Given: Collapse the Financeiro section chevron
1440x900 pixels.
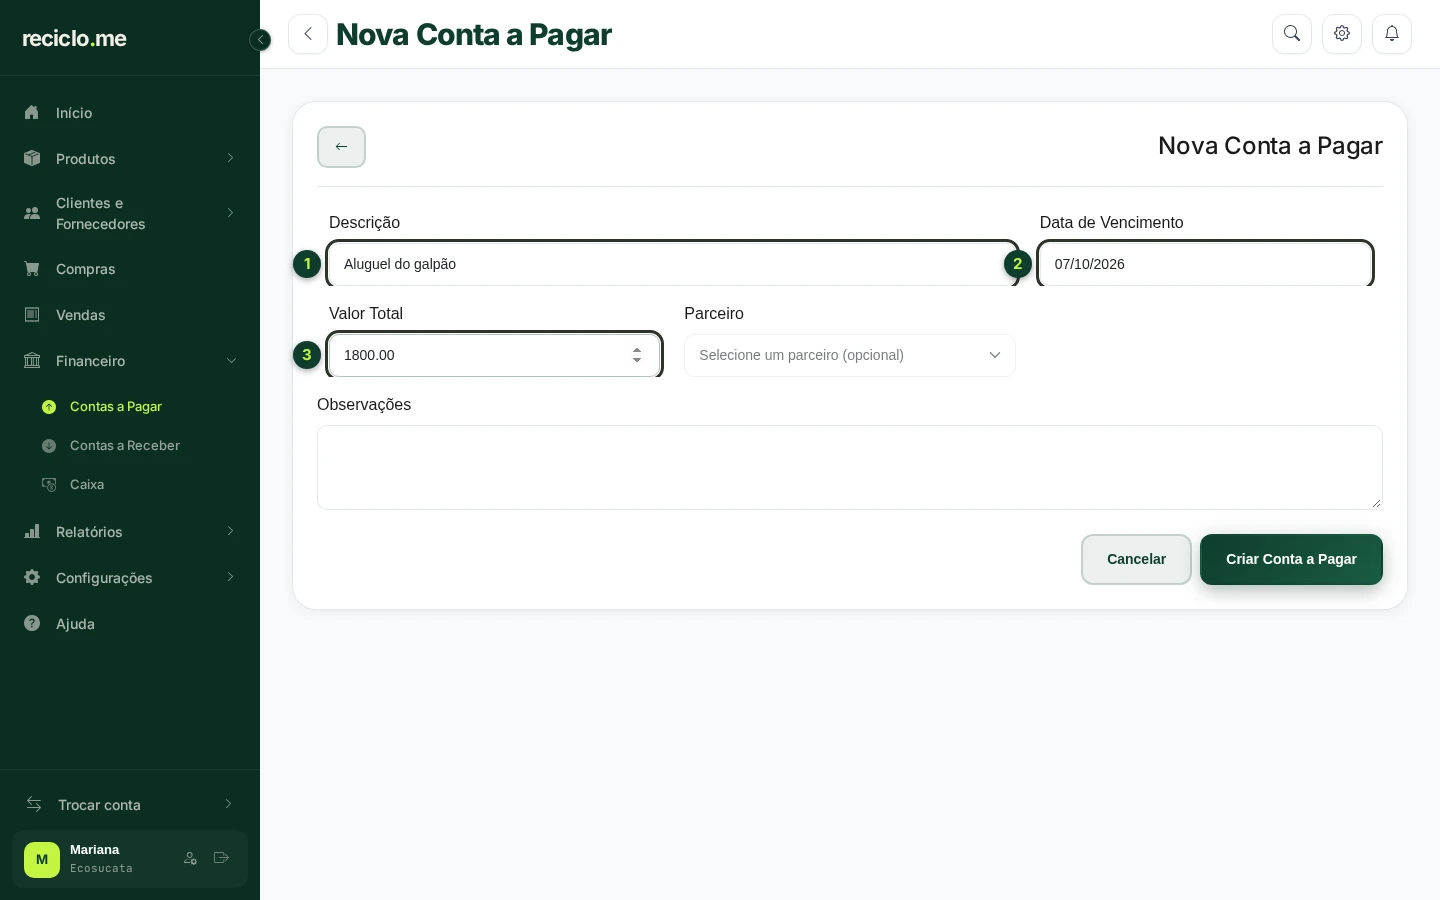Looking at the screenshot, I should [231, 361].
